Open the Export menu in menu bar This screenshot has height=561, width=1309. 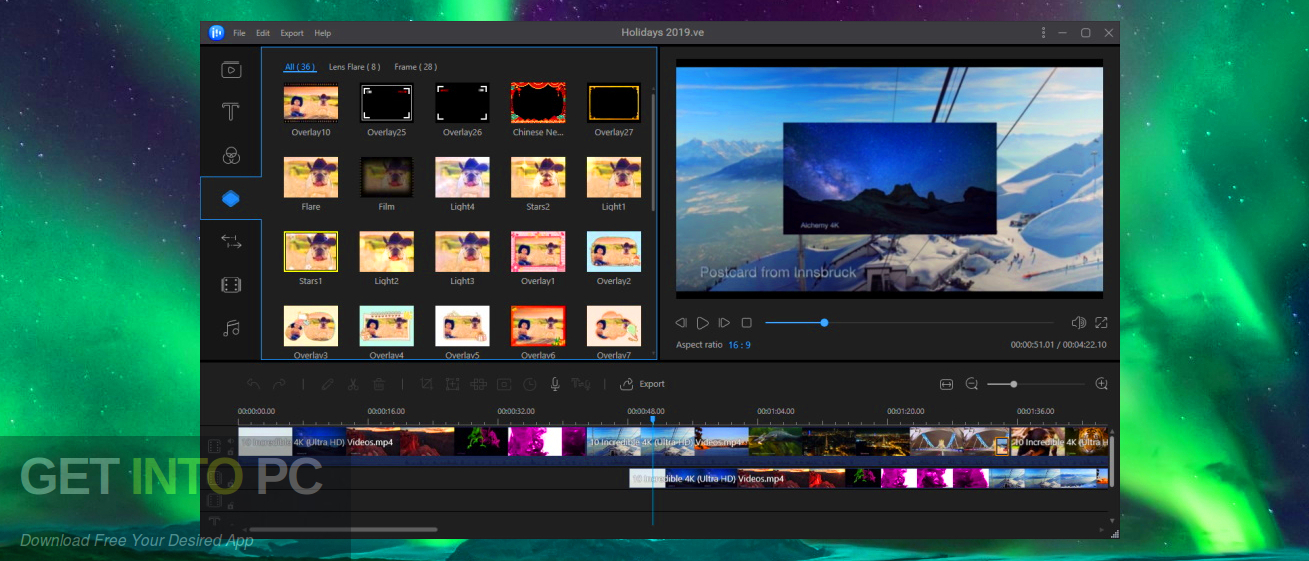pos(292,33)
